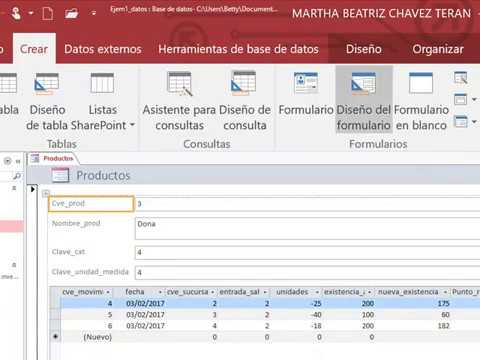Click nueva_existencia value 175

(x=443, y=304)
